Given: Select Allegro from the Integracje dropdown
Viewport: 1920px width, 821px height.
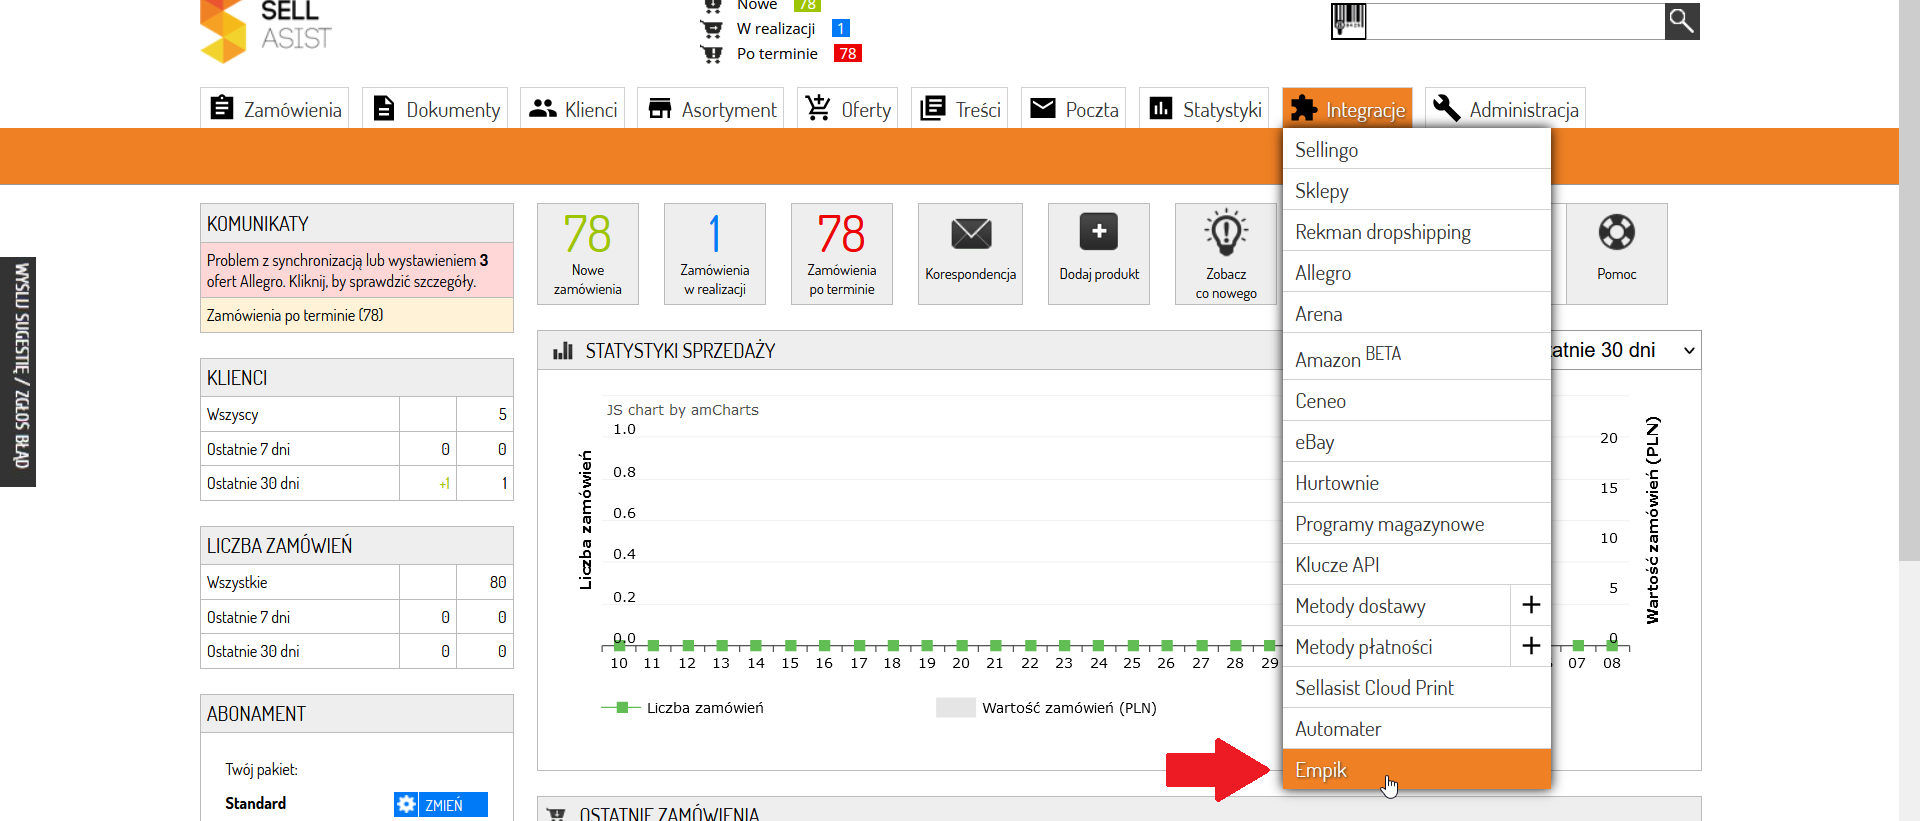Looking at the screenshot, I should pyautogui.click(x=1417, y=272).
